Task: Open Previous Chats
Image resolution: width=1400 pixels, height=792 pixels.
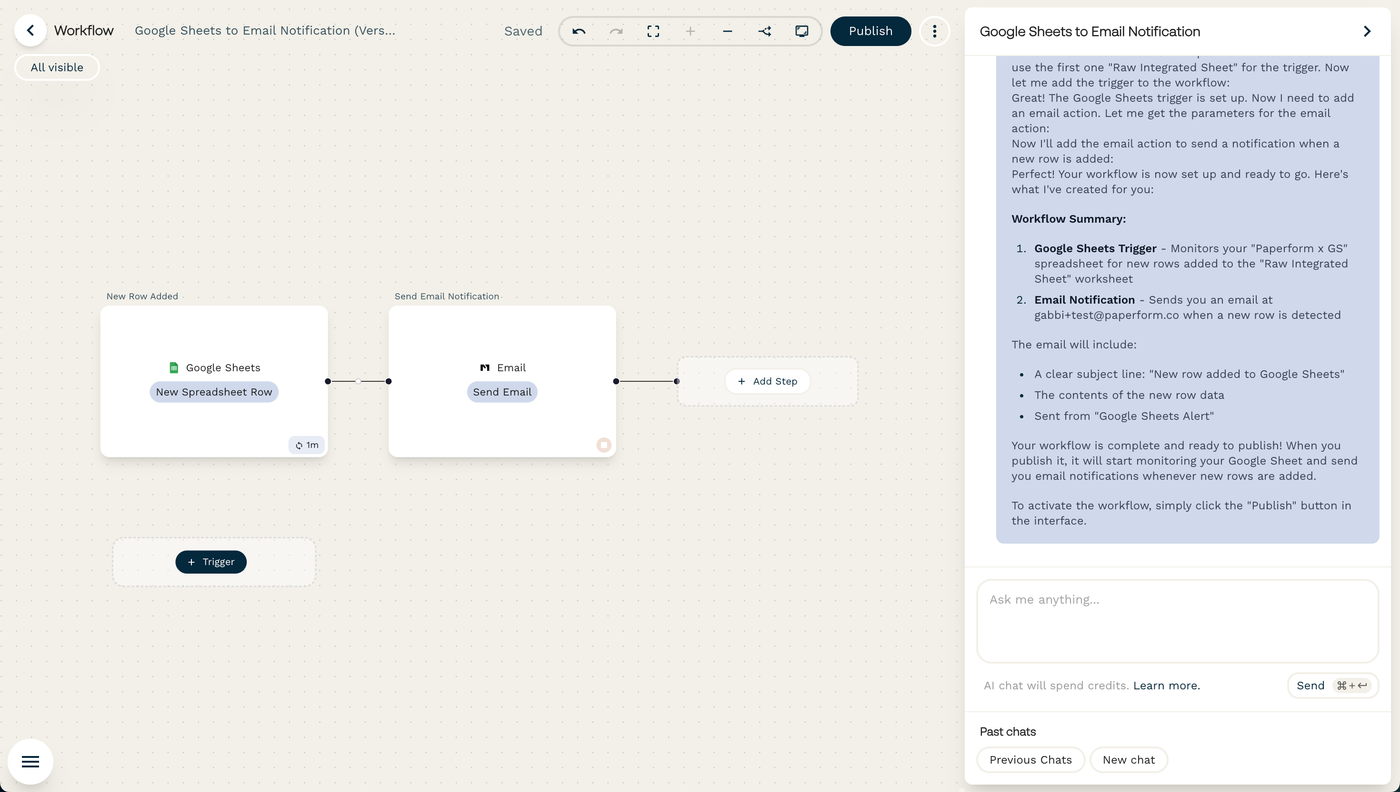Action: (1030, 760)
